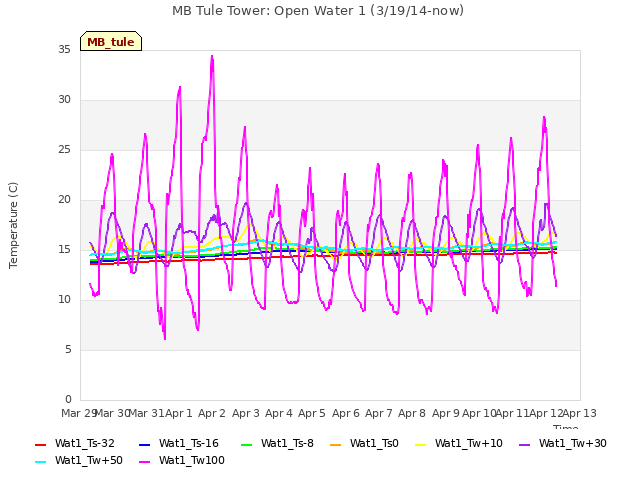The width and height of the screenshot is (640, 480).
Task: Click the orange Wat1_Ts0 legend swatch
Action: point(336,444)
